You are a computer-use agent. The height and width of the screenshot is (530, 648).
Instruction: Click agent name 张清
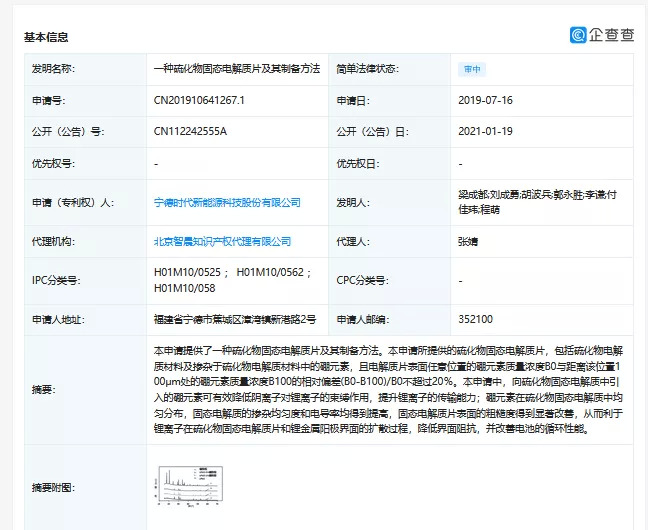pos(468,241)
